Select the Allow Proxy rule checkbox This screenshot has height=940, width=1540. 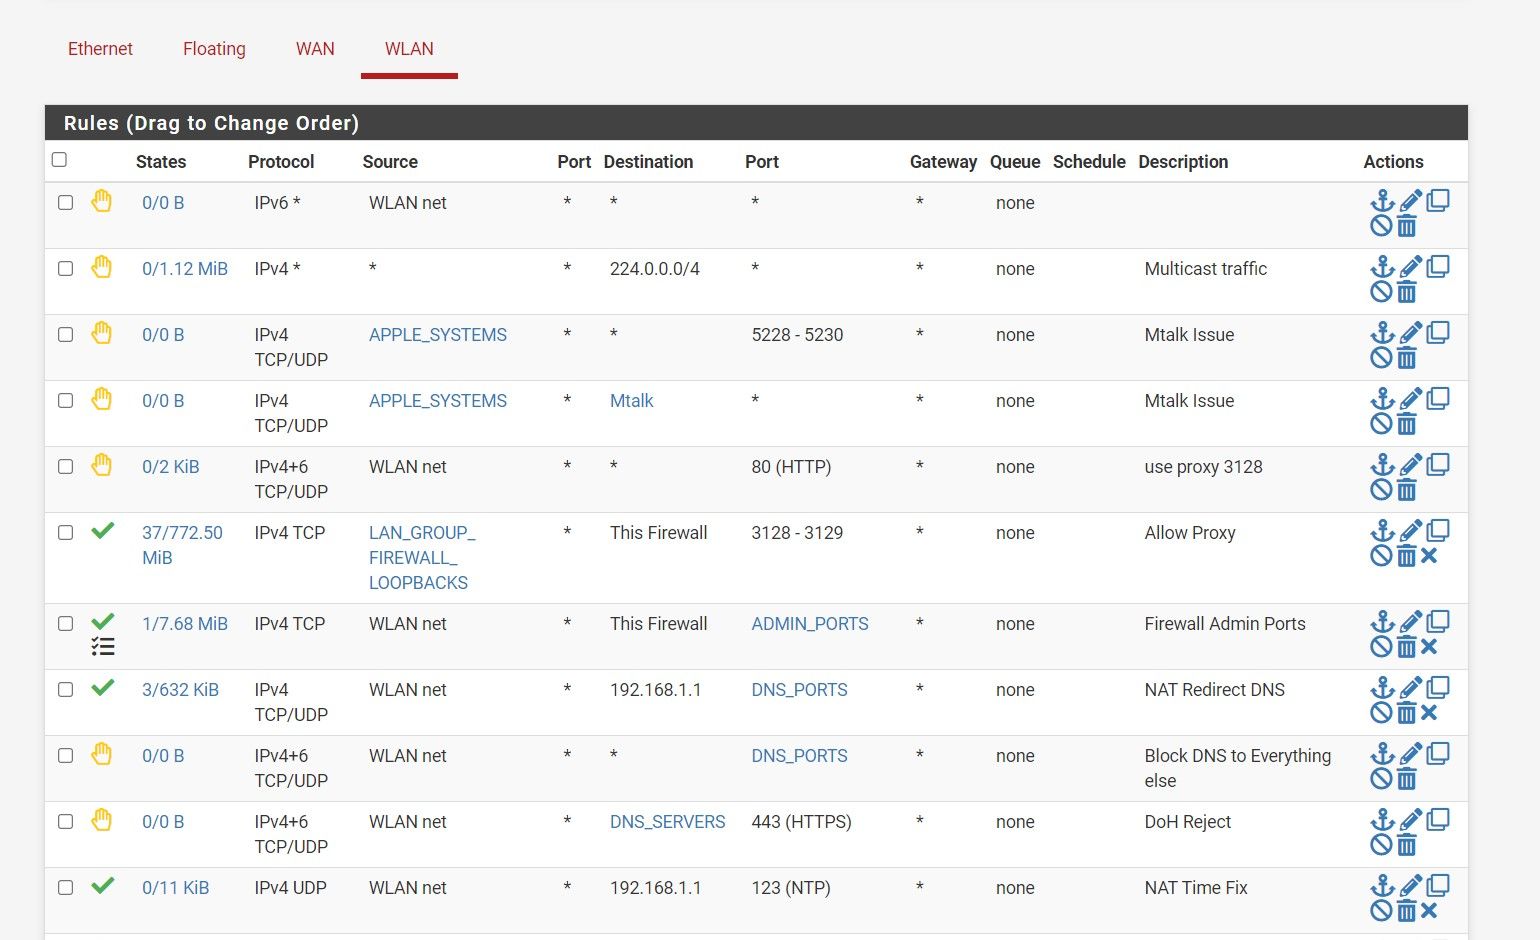66,532
